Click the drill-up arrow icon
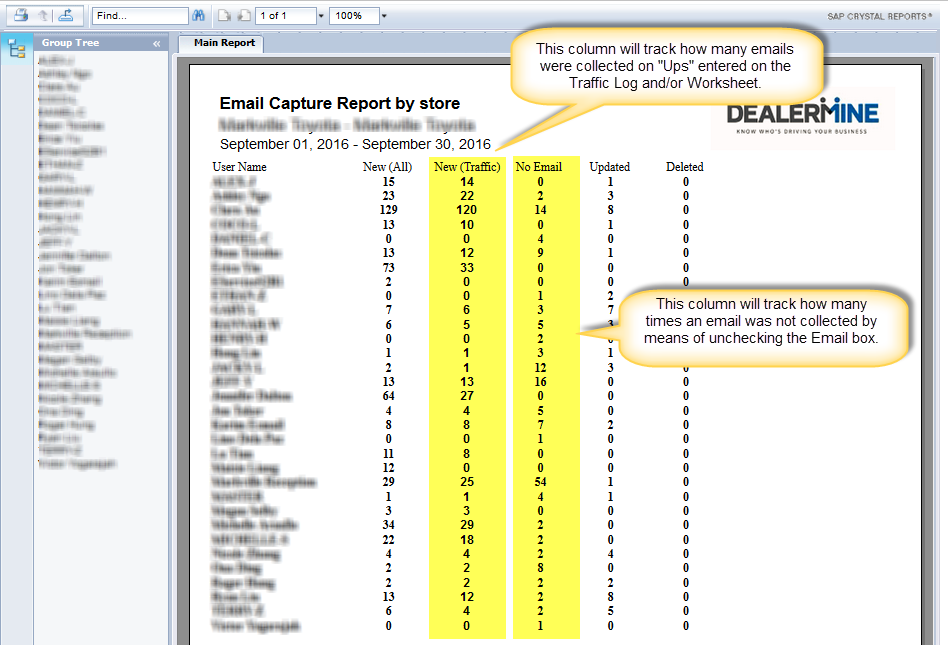The image size is (948, 645). point(42,16)
